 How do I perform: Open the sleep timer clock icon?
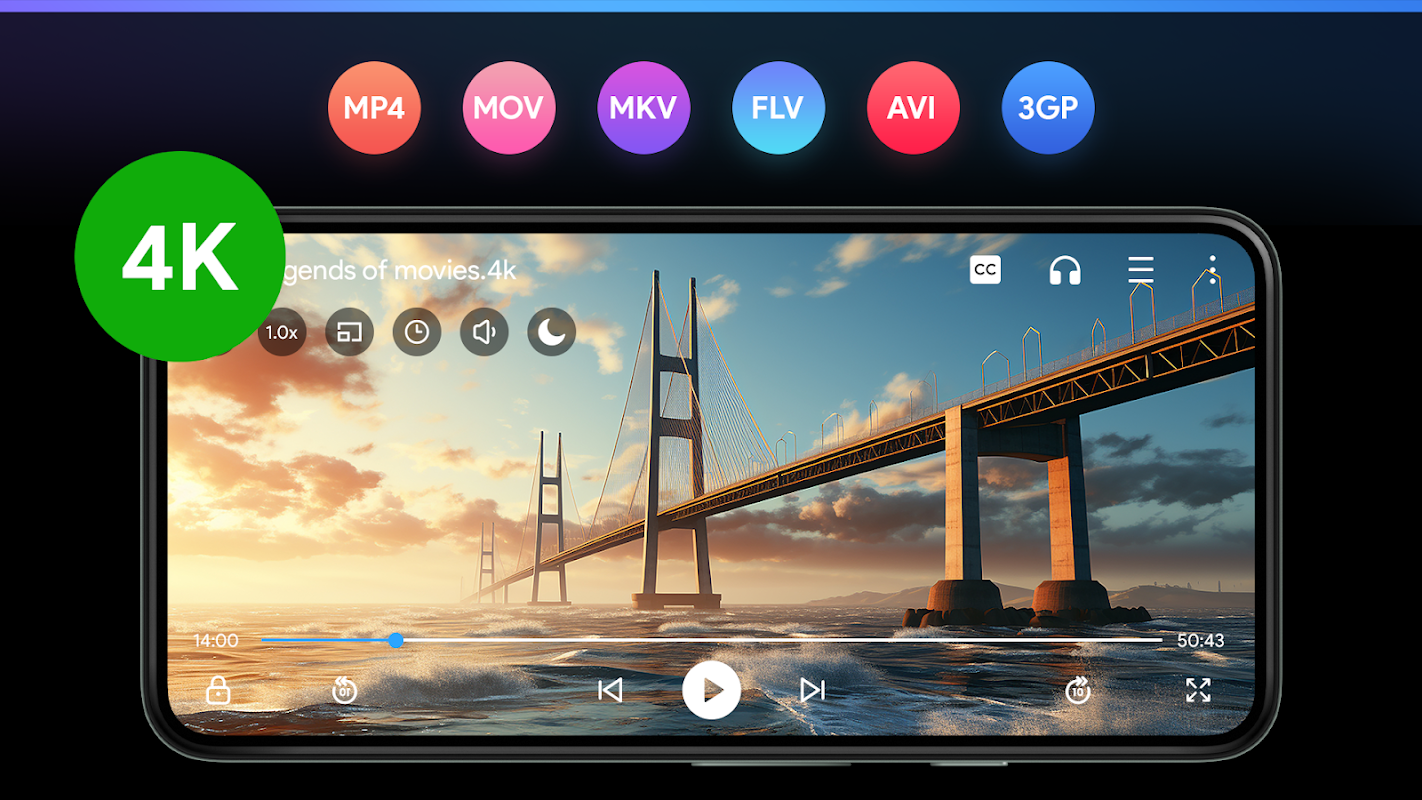[x=417, y=332]
